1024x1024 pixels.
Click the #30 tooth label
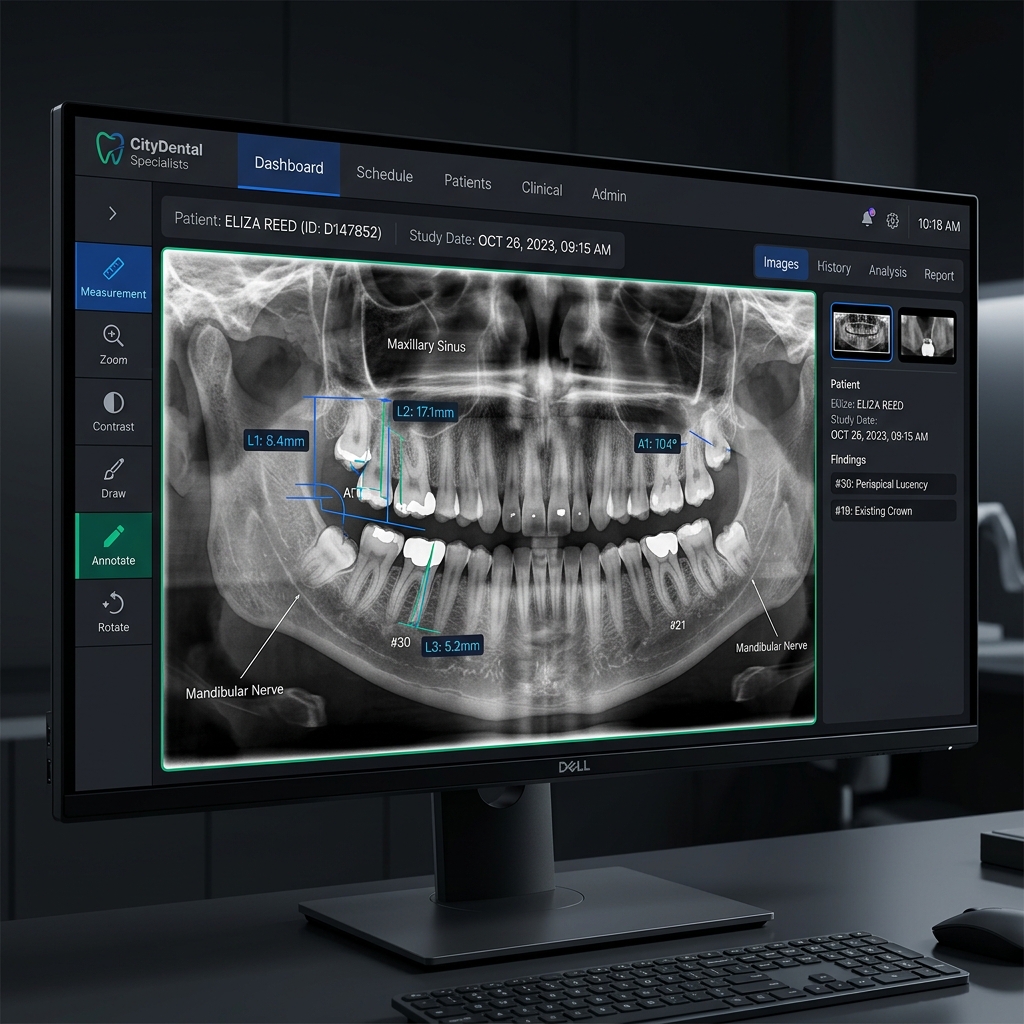(400, 643)
